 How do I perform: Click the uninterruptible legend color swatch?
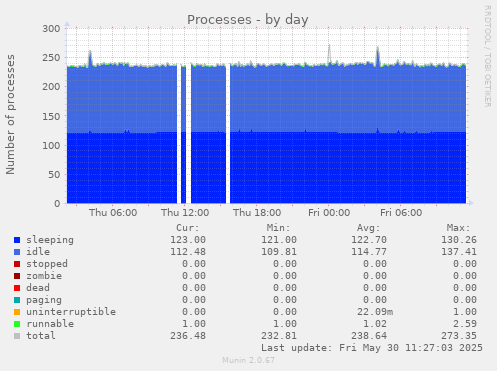(17, 312)
